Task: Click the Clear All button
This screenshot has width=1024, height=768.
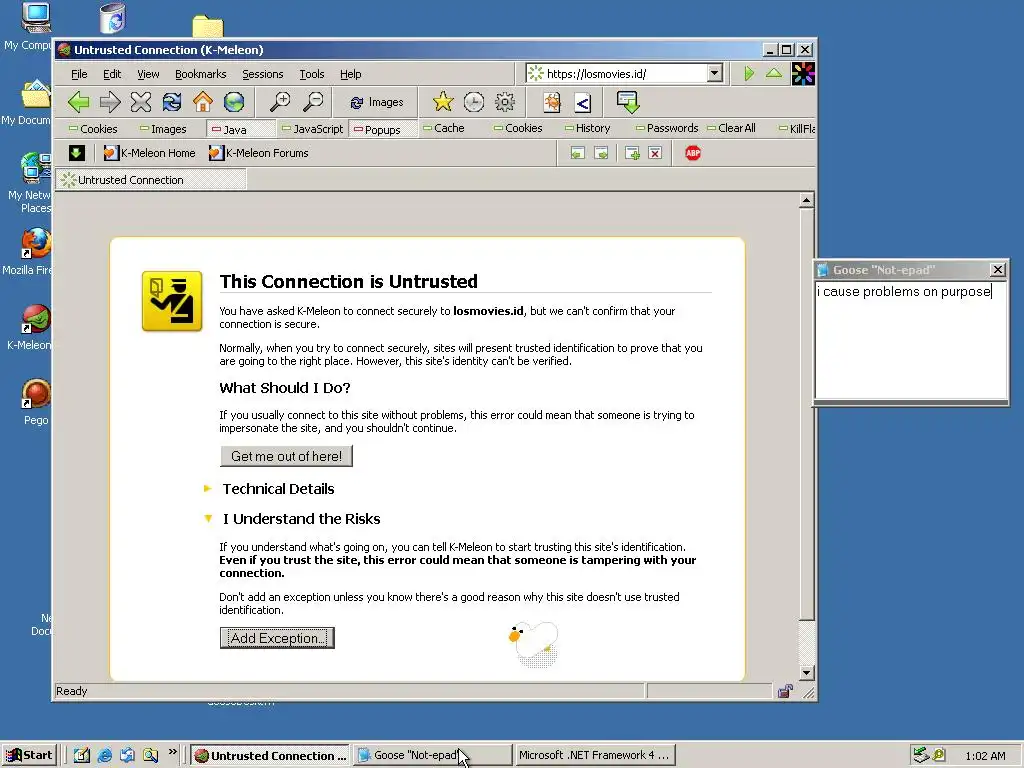Action: click(x=731, y=128)
